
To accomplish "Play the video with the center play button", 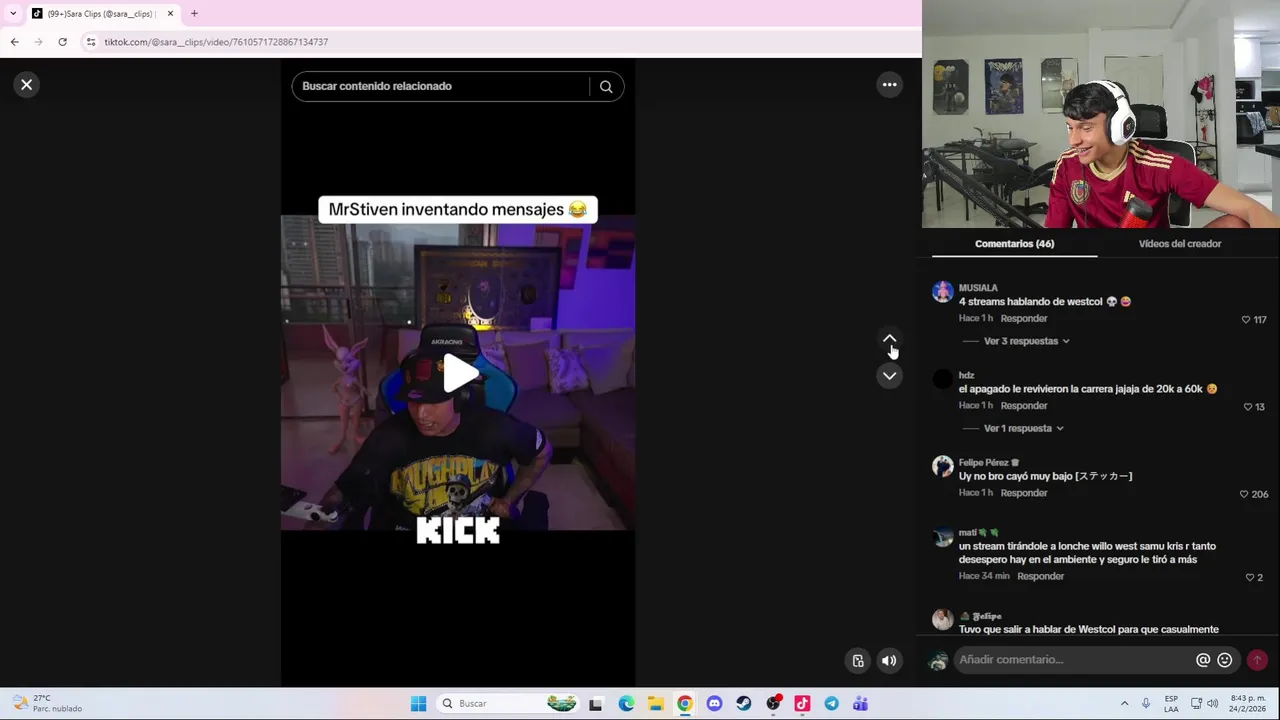I will (x=459, y=373).
